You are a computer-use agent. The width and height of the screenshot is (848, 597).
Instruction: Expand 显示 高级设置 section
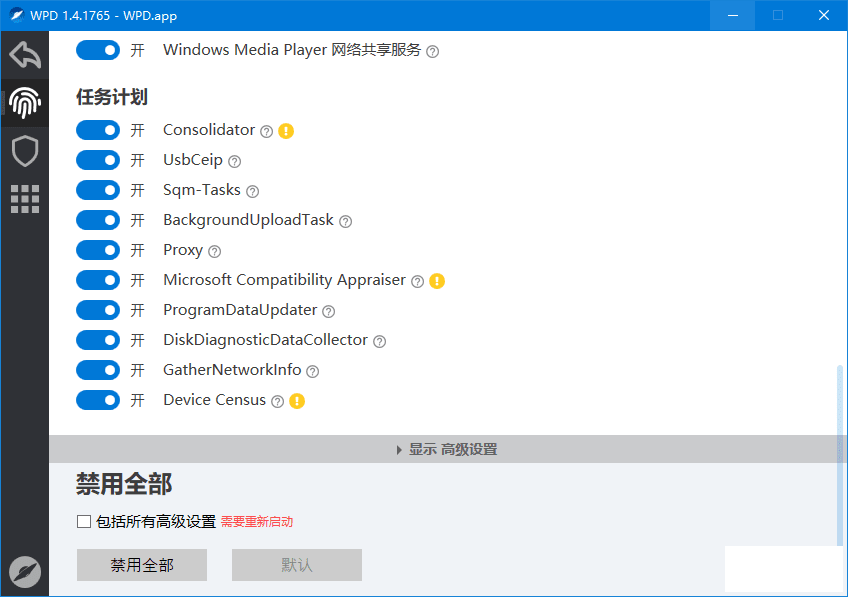(448, 449)
